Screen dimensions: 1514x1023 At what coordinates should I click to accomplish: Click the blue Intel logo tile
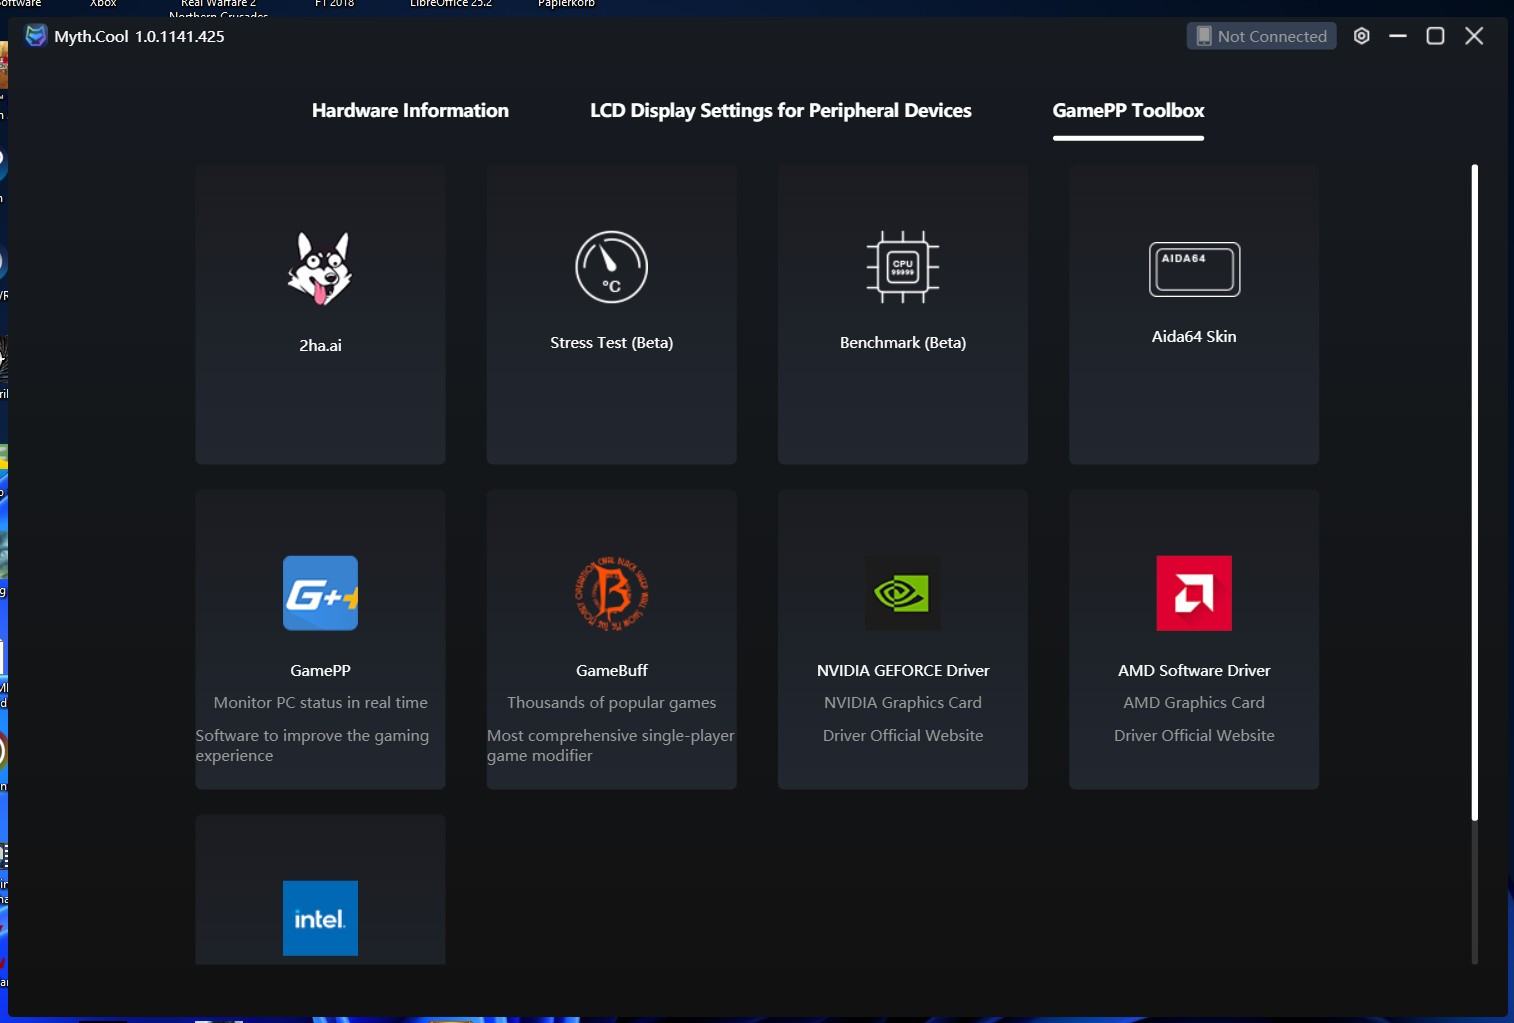pos(320,918)
